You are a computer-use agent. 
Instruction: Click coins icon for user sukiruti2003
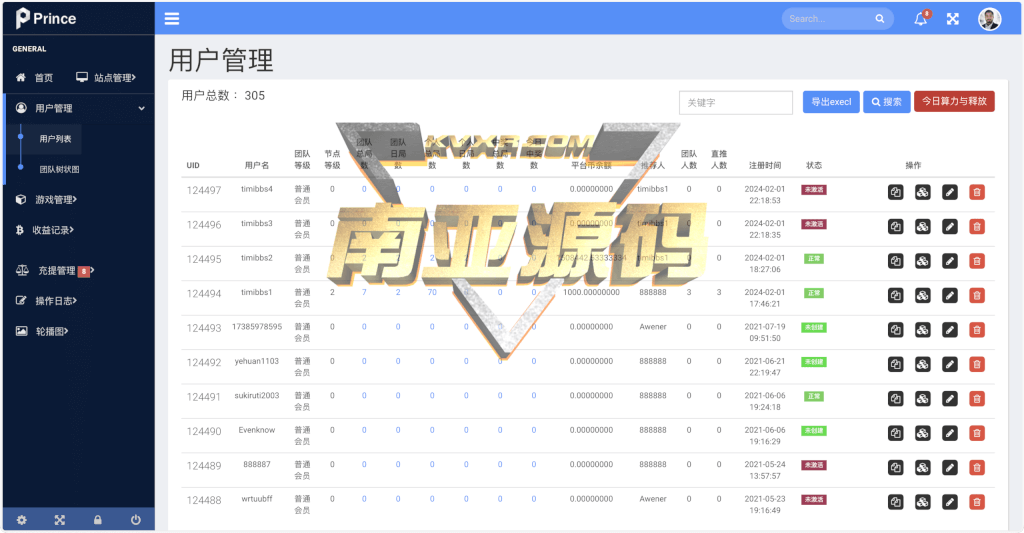point(922,398)
